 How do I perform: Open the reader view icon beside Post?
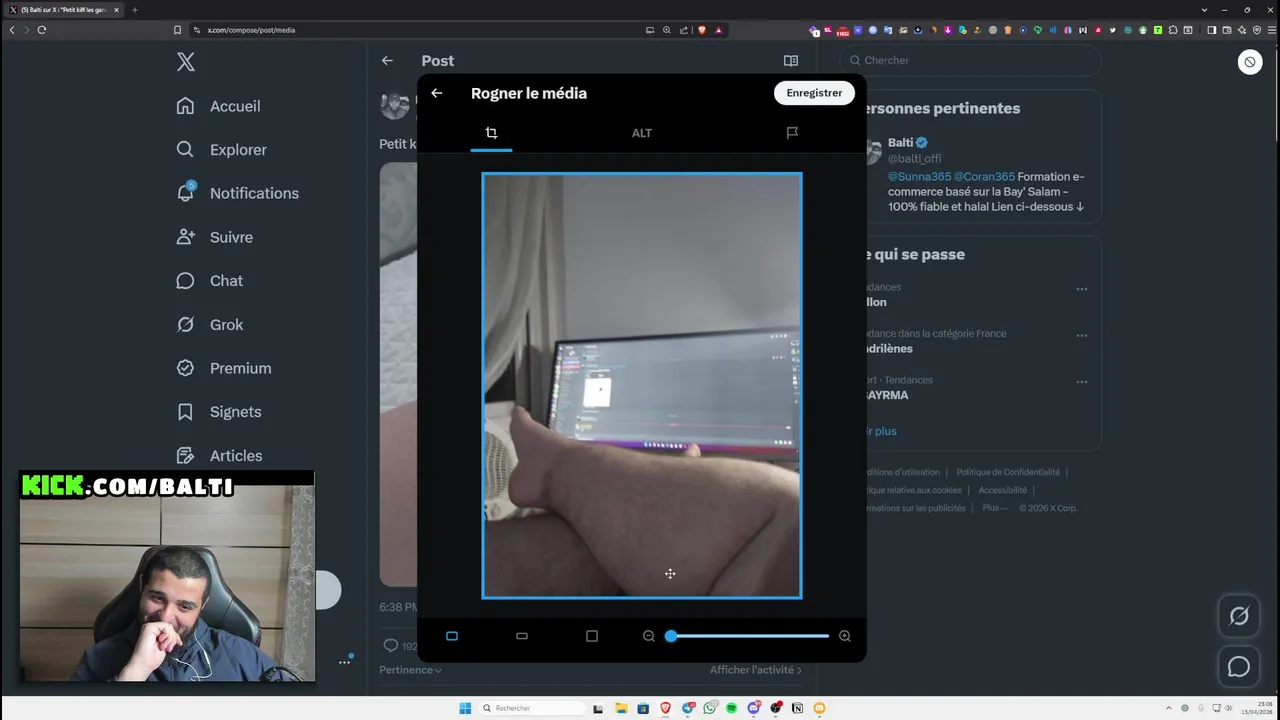[791, 61]
